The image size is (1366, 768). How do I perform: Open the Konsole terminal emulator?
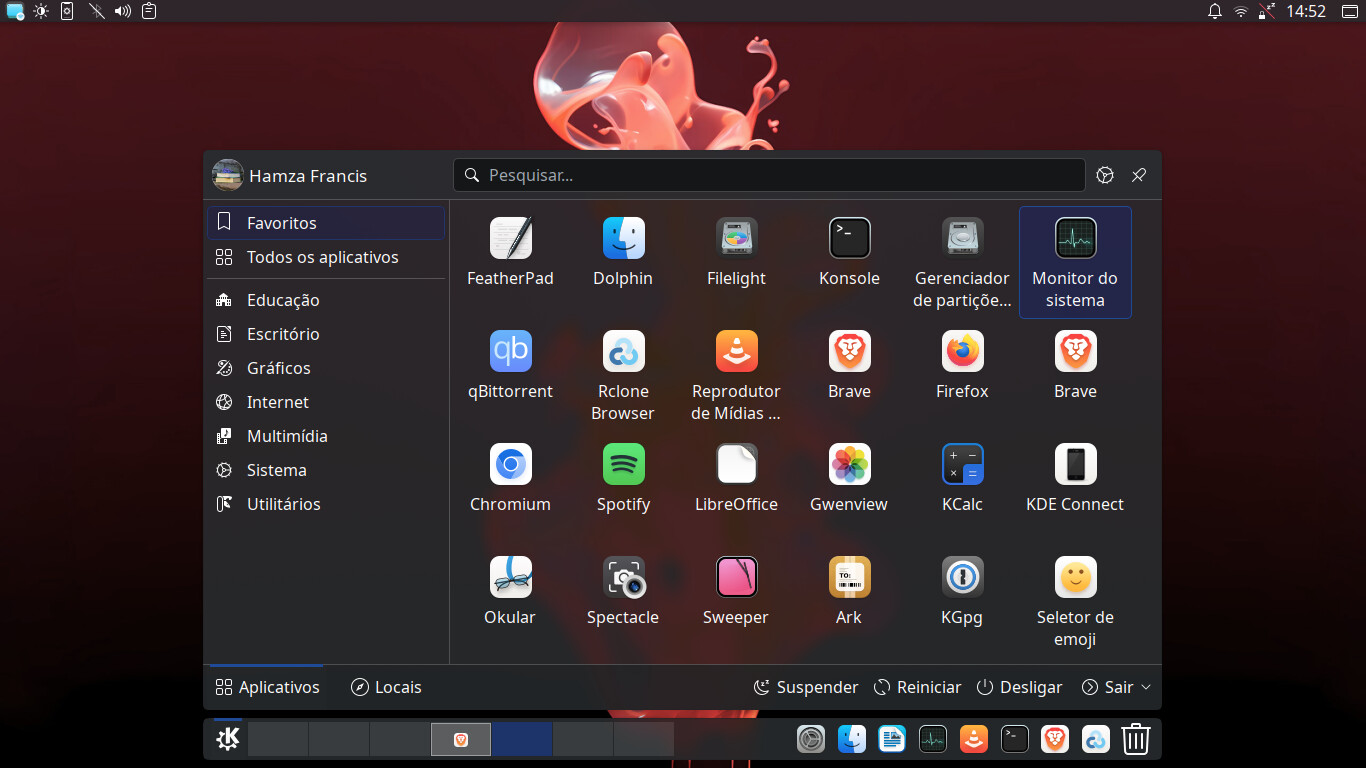(848, 238)
